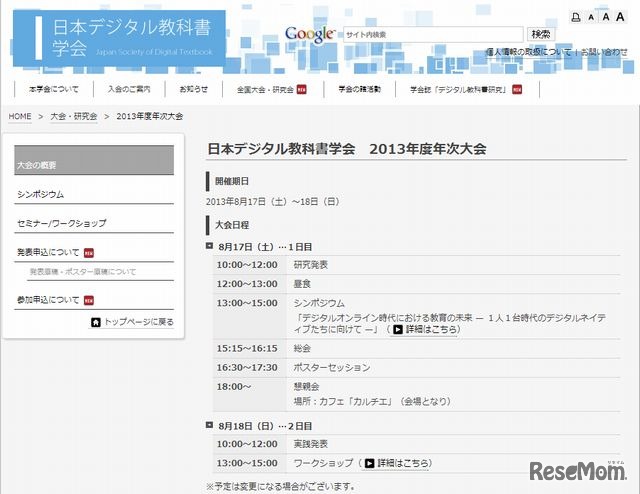Select 大会の概要 in sidebar
The height and width of the screenshot is (494, 640).
(x=94, y=160)
